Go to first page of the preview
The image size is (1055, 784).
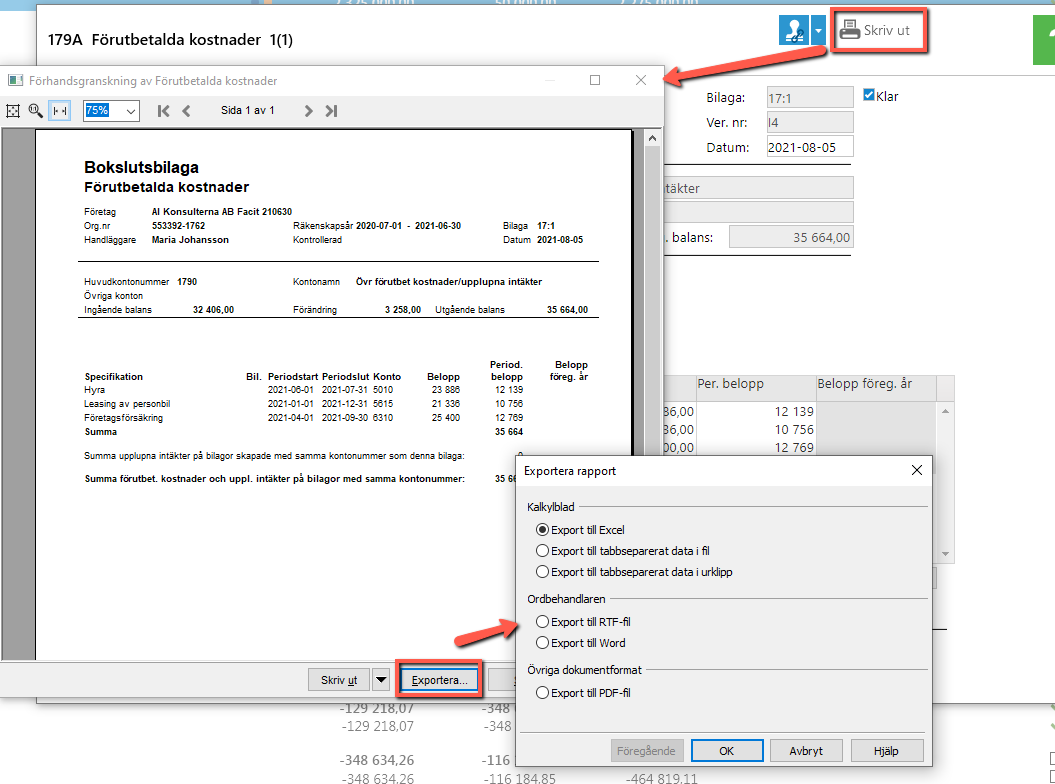163,111
